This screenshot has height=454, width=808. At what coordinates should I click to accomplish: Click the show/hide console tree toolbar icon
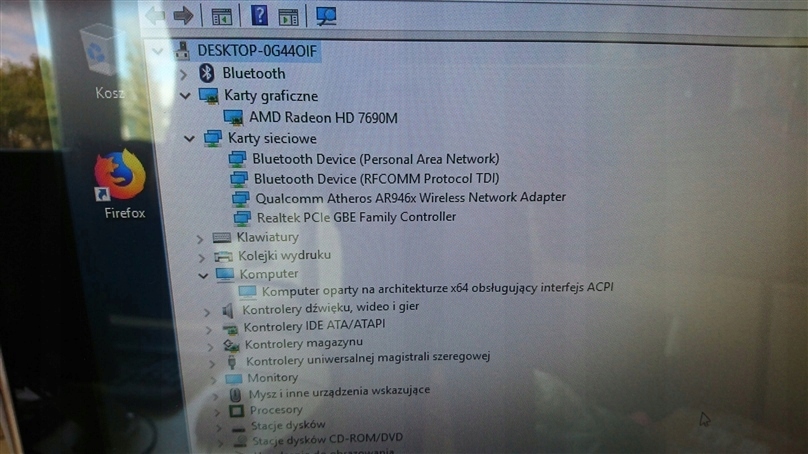tap(222, 17)
